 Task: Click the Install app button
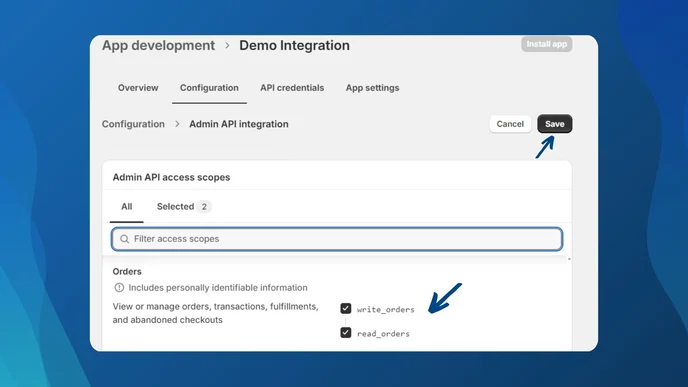pos(546,44)
